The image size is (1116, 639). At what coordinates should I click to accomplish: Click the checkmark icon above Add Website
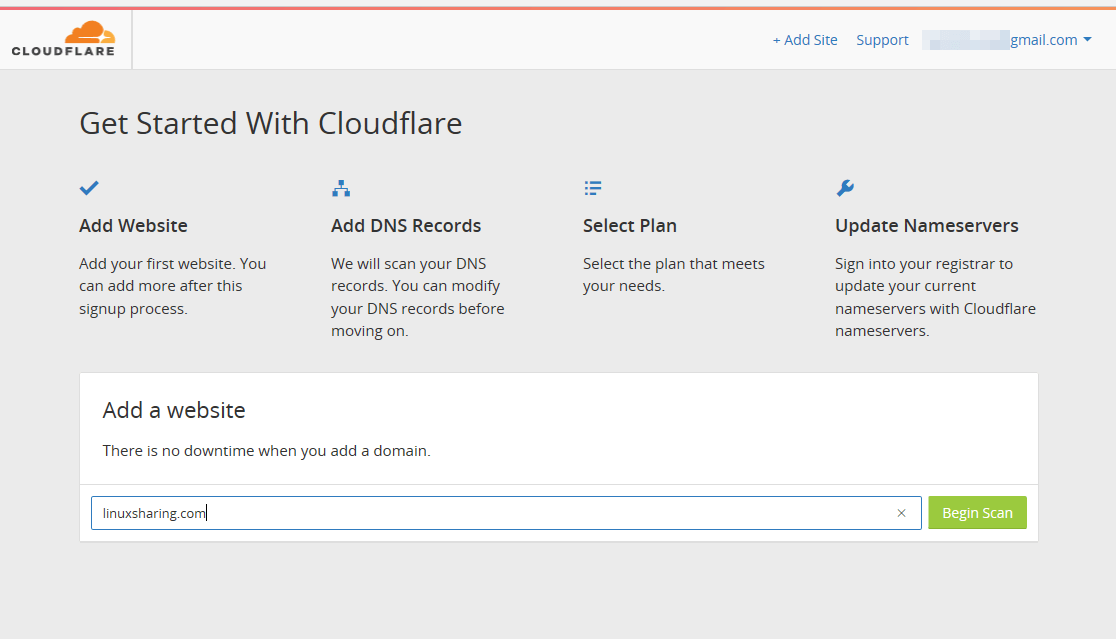point(89,188)
